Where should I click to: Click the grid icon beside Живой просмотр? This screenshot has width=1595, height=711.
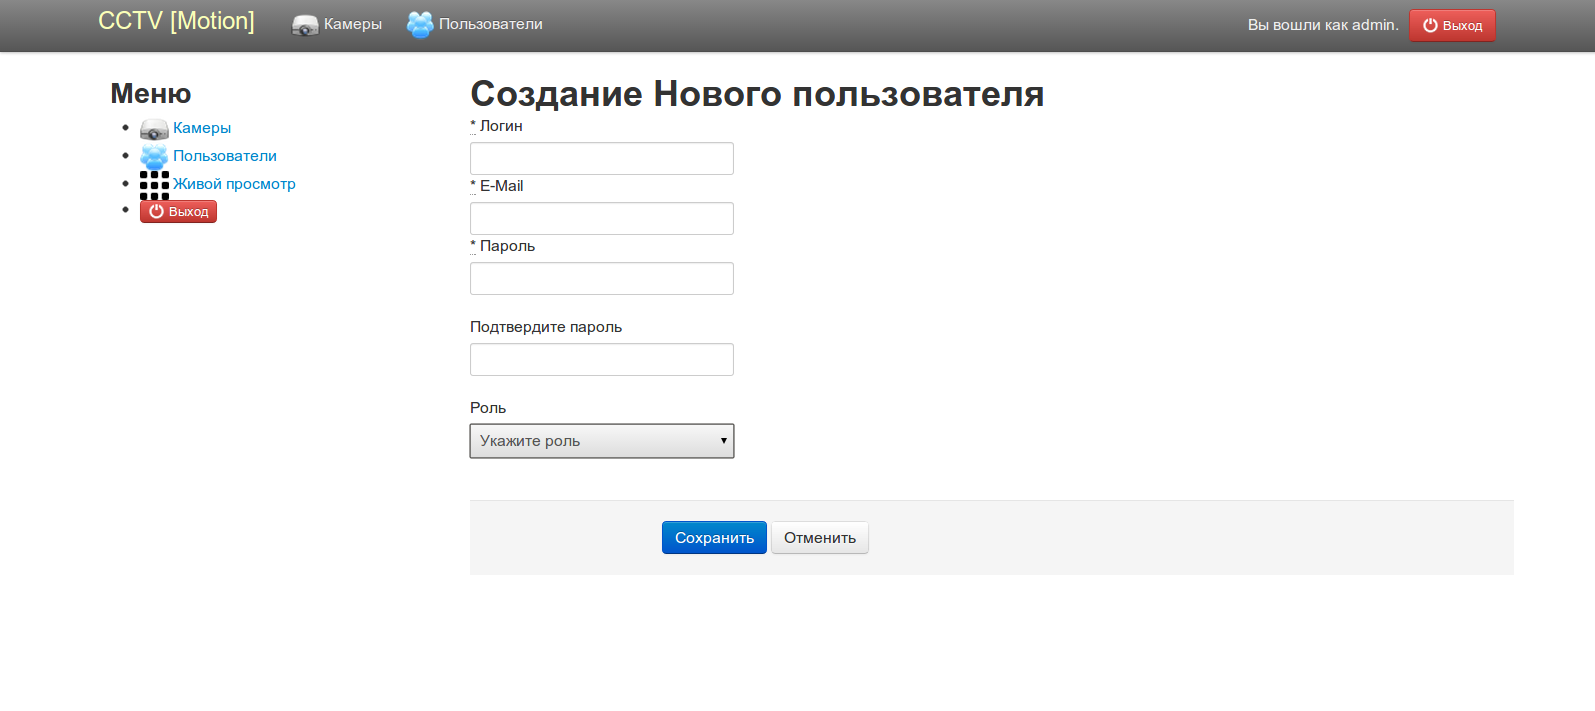tap(154, 185)
